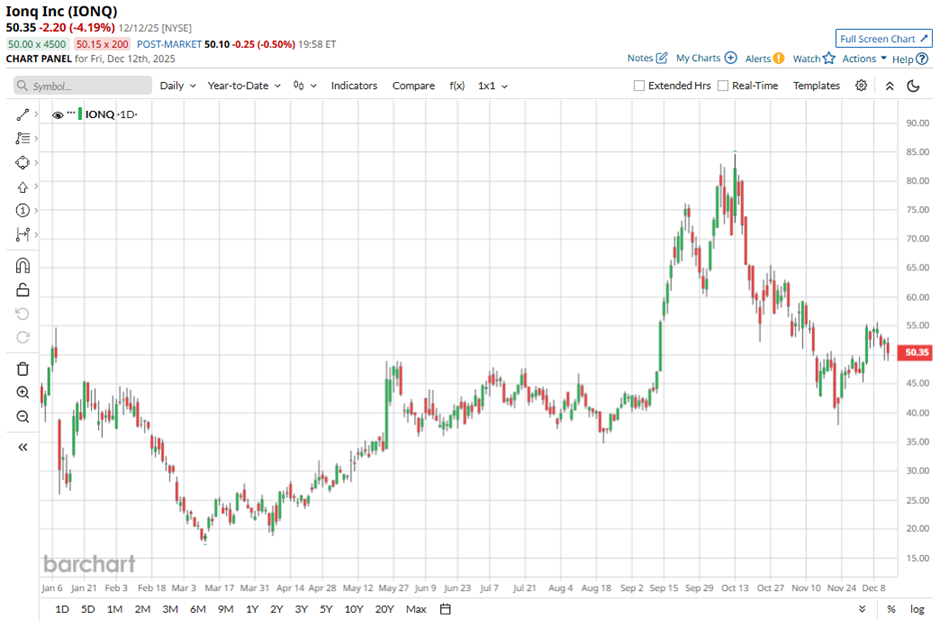The height and width of the screenshot is (629, 940).
Task: Switch to dark mode moon icon
Action: click(x=913, y=86)
